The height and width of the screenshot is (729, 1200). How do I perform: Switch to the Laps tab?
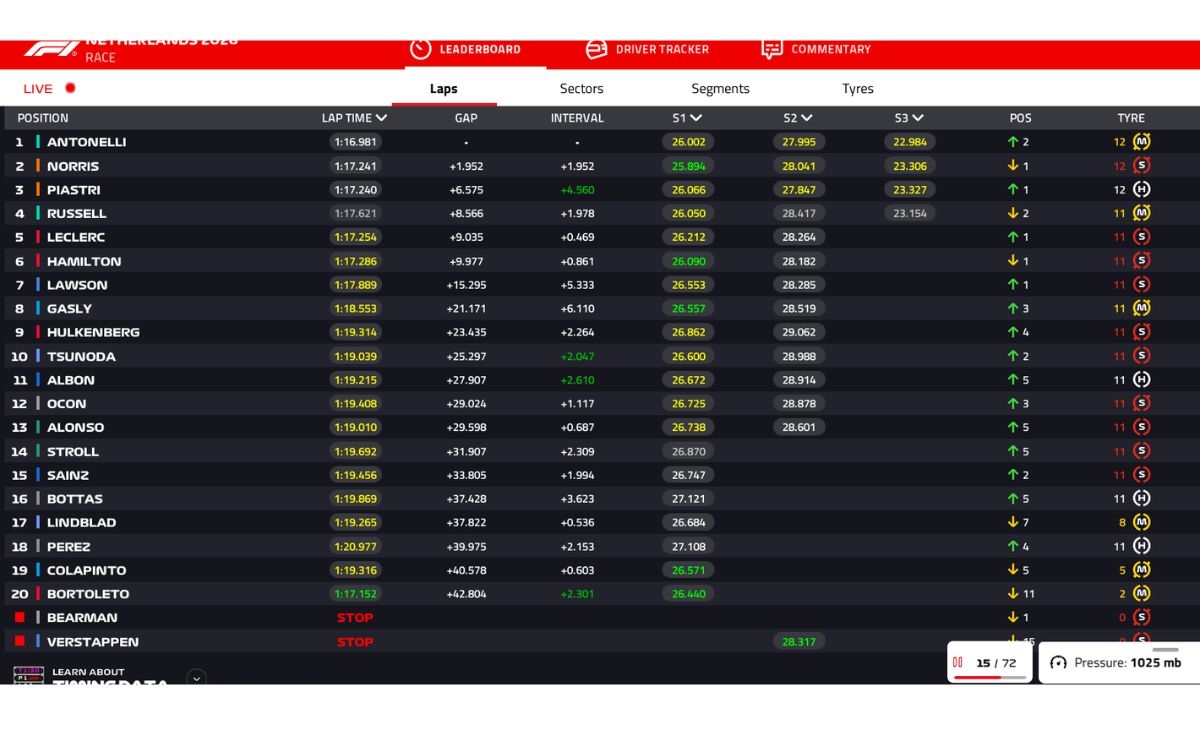click(444, 89)
